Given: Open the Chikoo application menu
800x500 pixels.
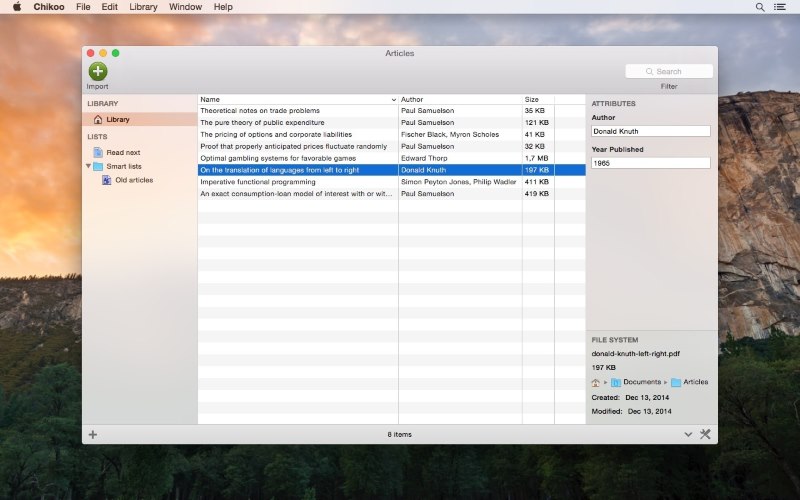Looking at the screenshot, I should (x=49, y=7).
